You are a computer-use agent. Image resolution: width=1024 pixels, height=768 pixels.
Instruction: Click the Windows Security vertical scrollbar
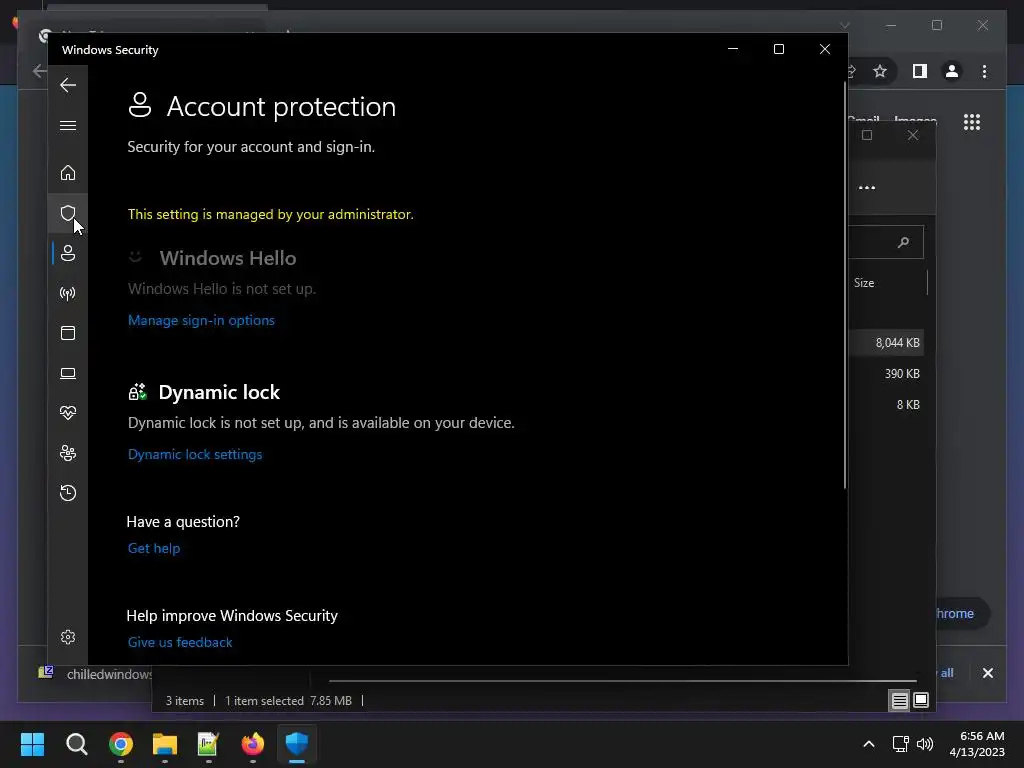[x=844, y=285]
